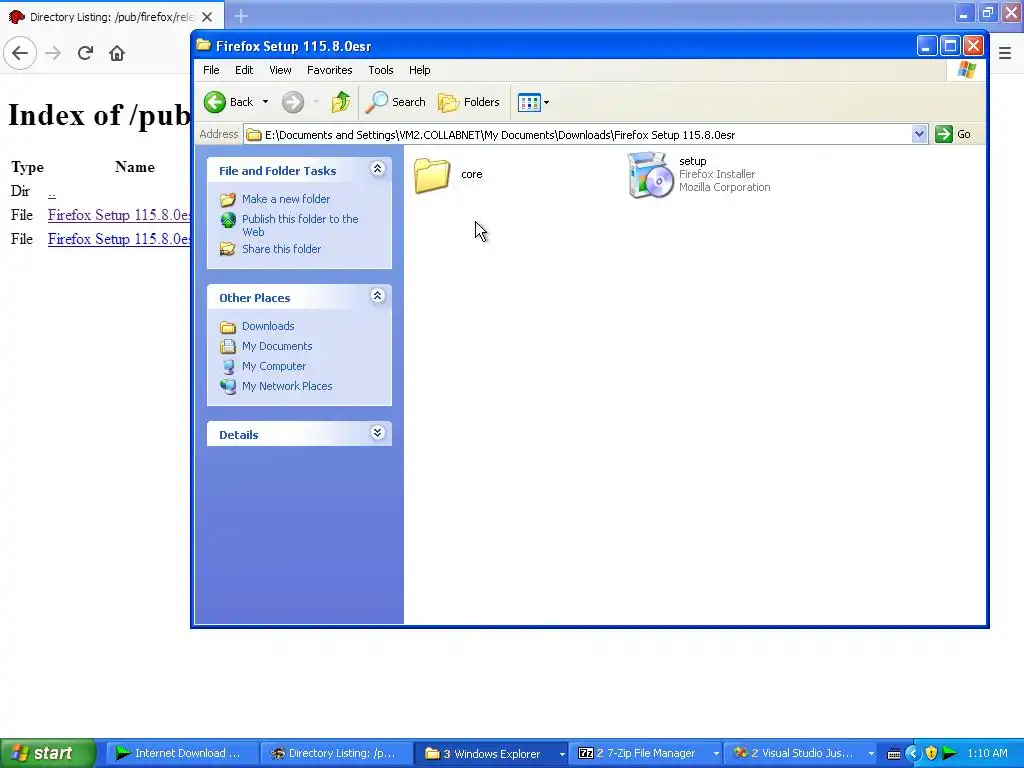Click the browser back arrow
1024x768 pixels.
click(x=20, y=53)
